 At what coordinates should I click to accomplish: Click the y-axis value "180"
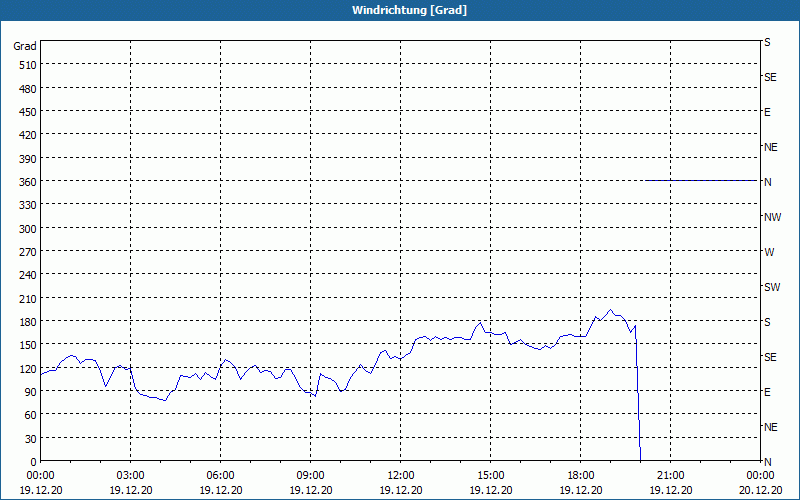(x=28, y=322)
